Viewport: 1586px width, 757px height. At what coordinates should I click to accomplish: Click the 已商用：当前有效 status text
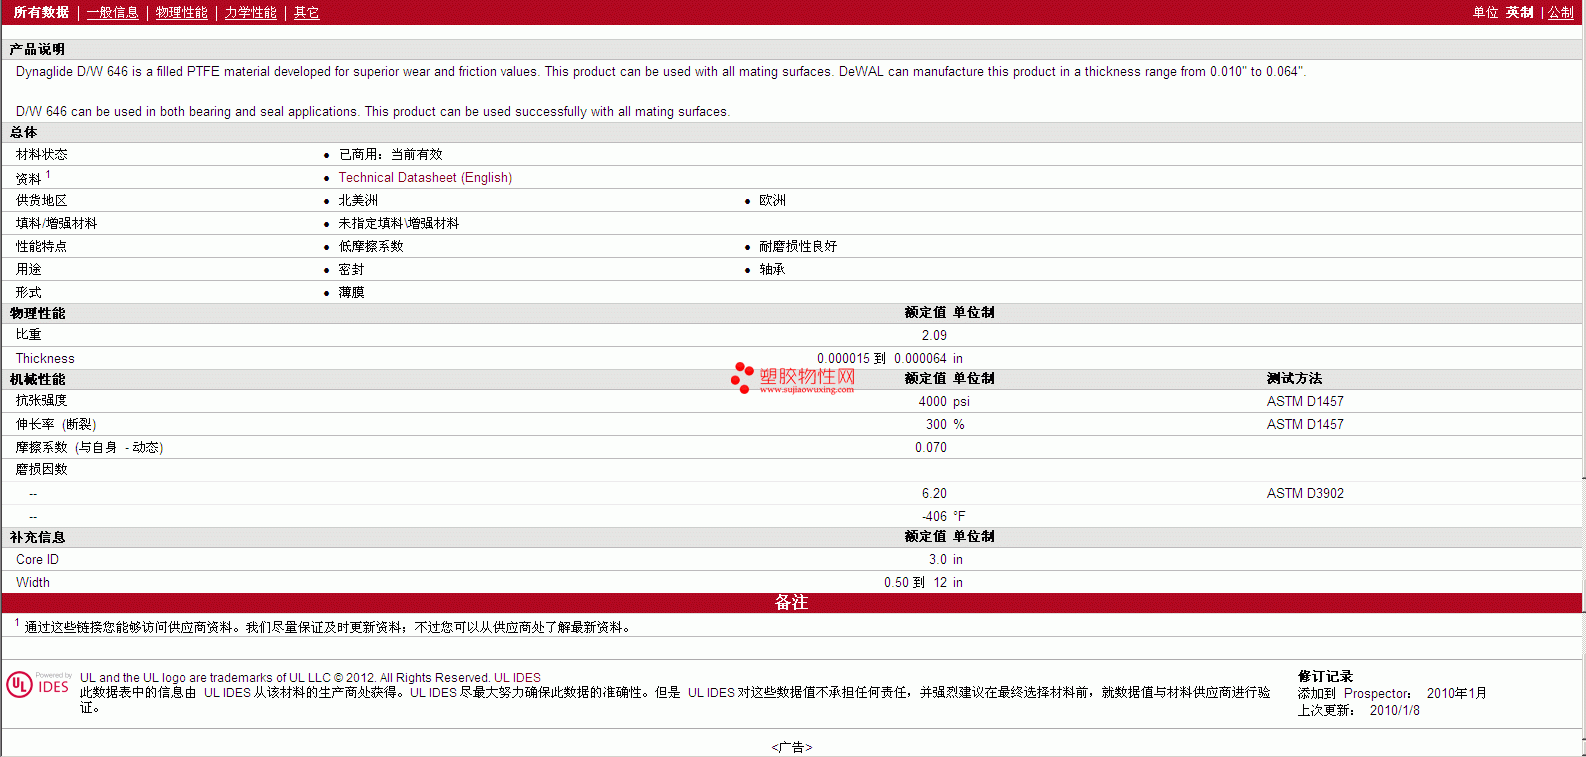(x=390, y=154)
